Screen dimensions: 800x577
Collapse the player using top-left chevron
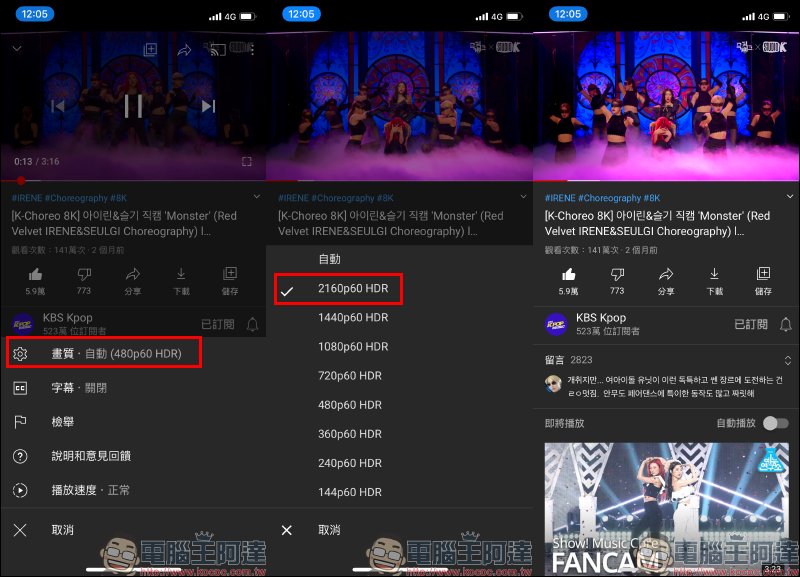pyautogui.click(x=17, y=48)
